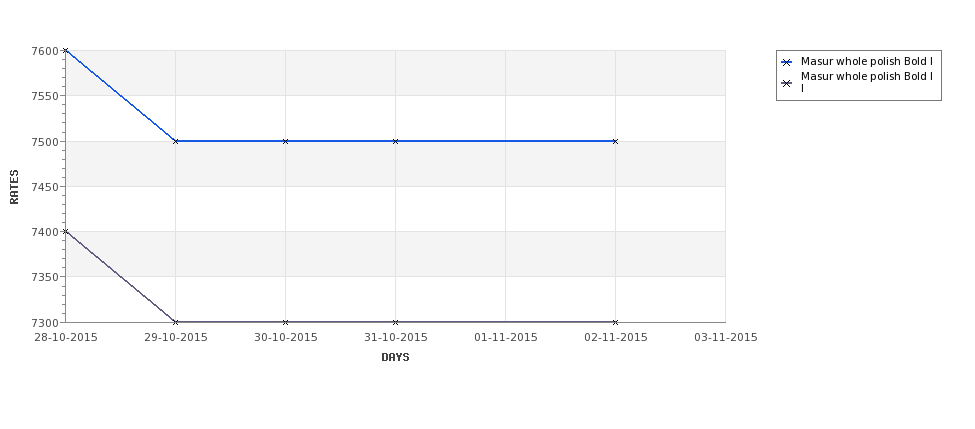Select the dark marker on 29-10-2015 at 7300

(x=175, y=322)
